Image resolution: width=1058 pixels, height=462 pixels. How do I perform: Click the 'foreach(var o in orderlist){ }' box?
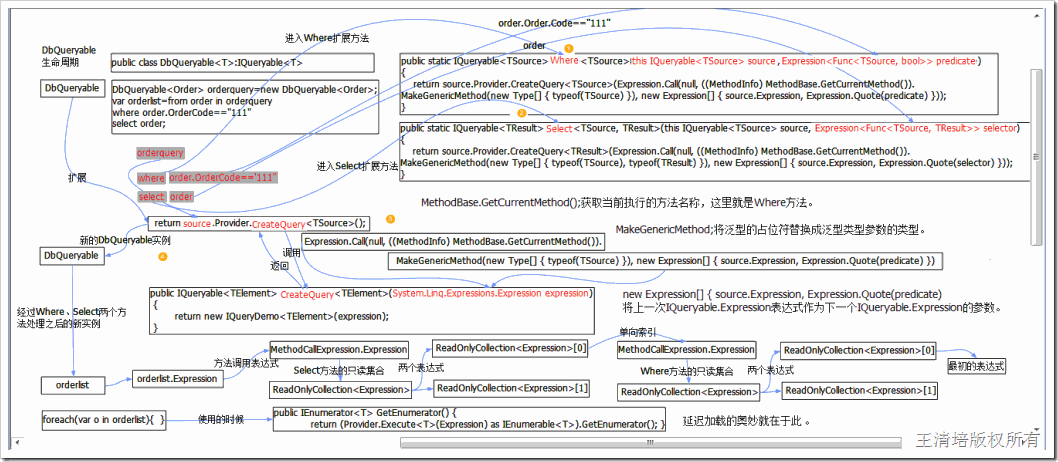click(x=103, y=420)
